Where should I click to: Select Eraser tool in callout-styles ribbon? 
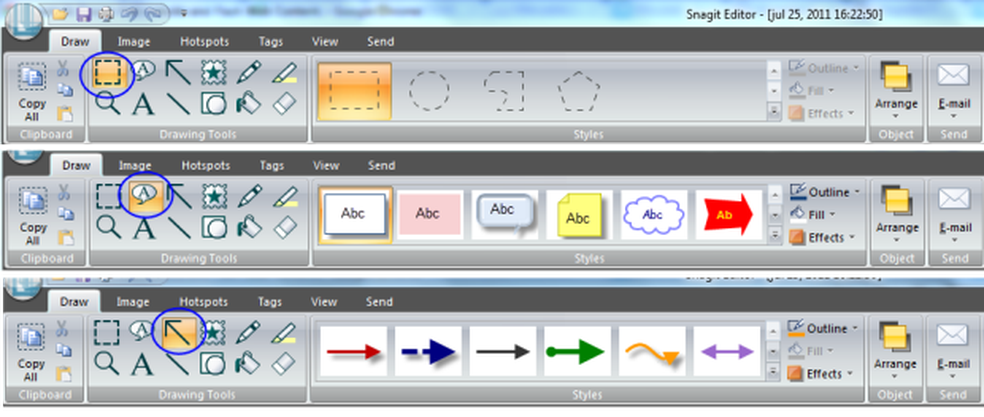coord(285,227)
